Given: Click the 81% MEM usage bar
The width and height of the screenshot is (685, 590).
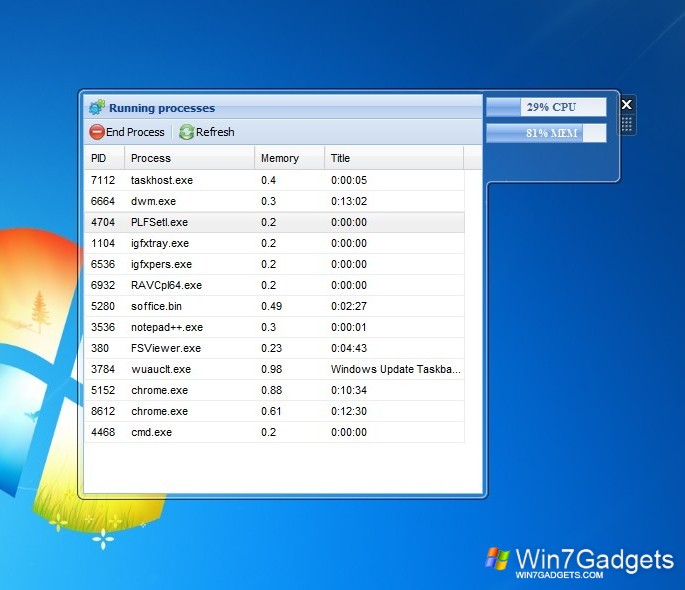Looking at the screenshot, I should (546, 133).
